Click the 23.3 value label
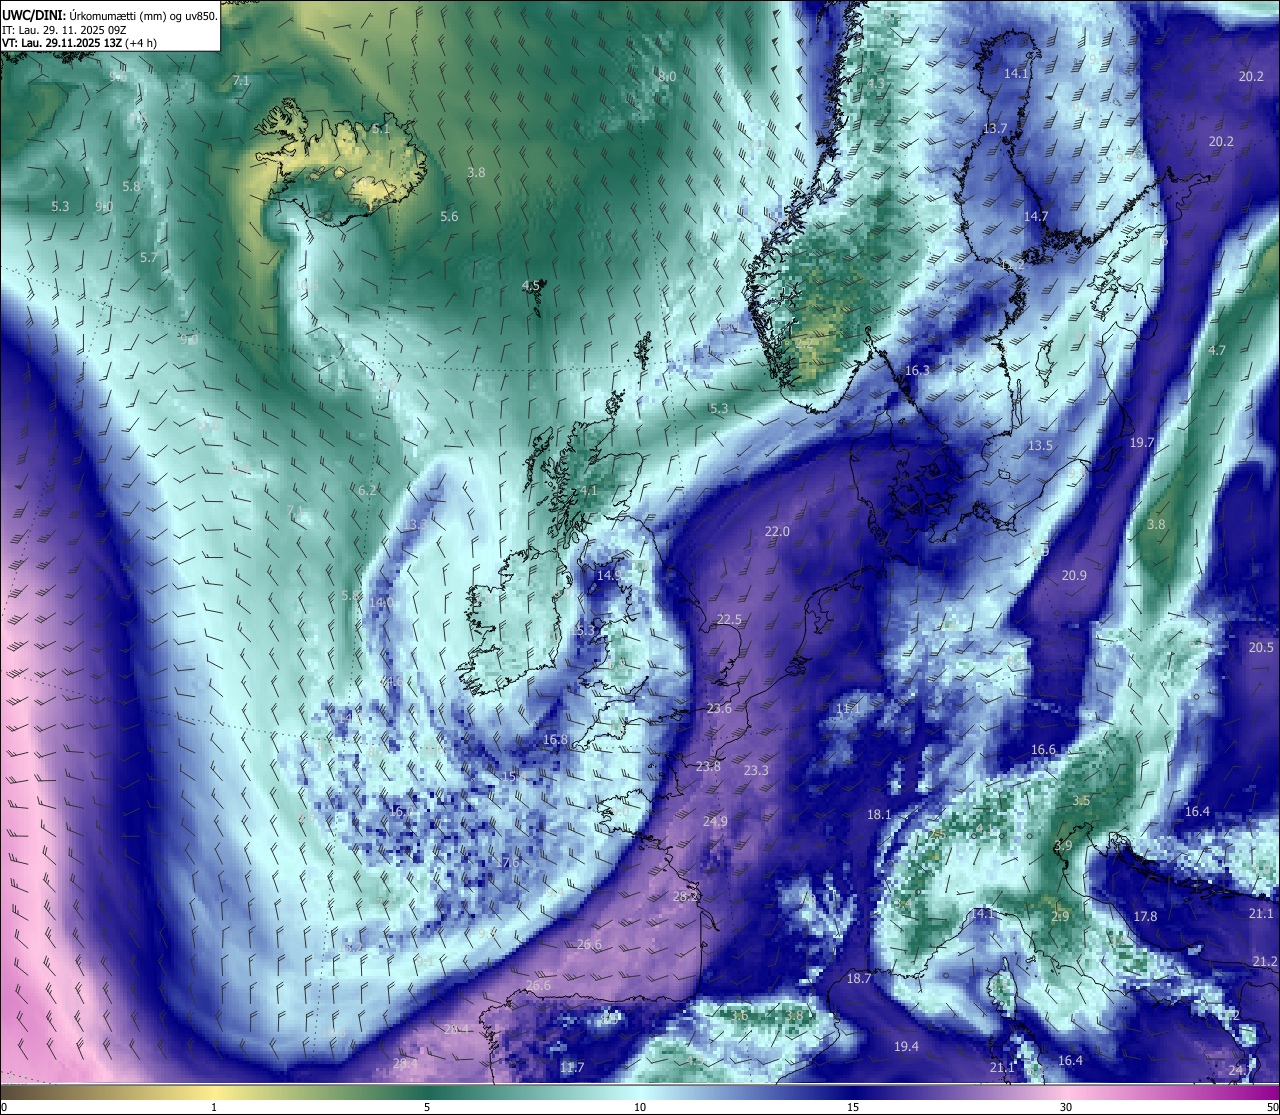Screen dimensions: 1280x1115 coord(756,771)
